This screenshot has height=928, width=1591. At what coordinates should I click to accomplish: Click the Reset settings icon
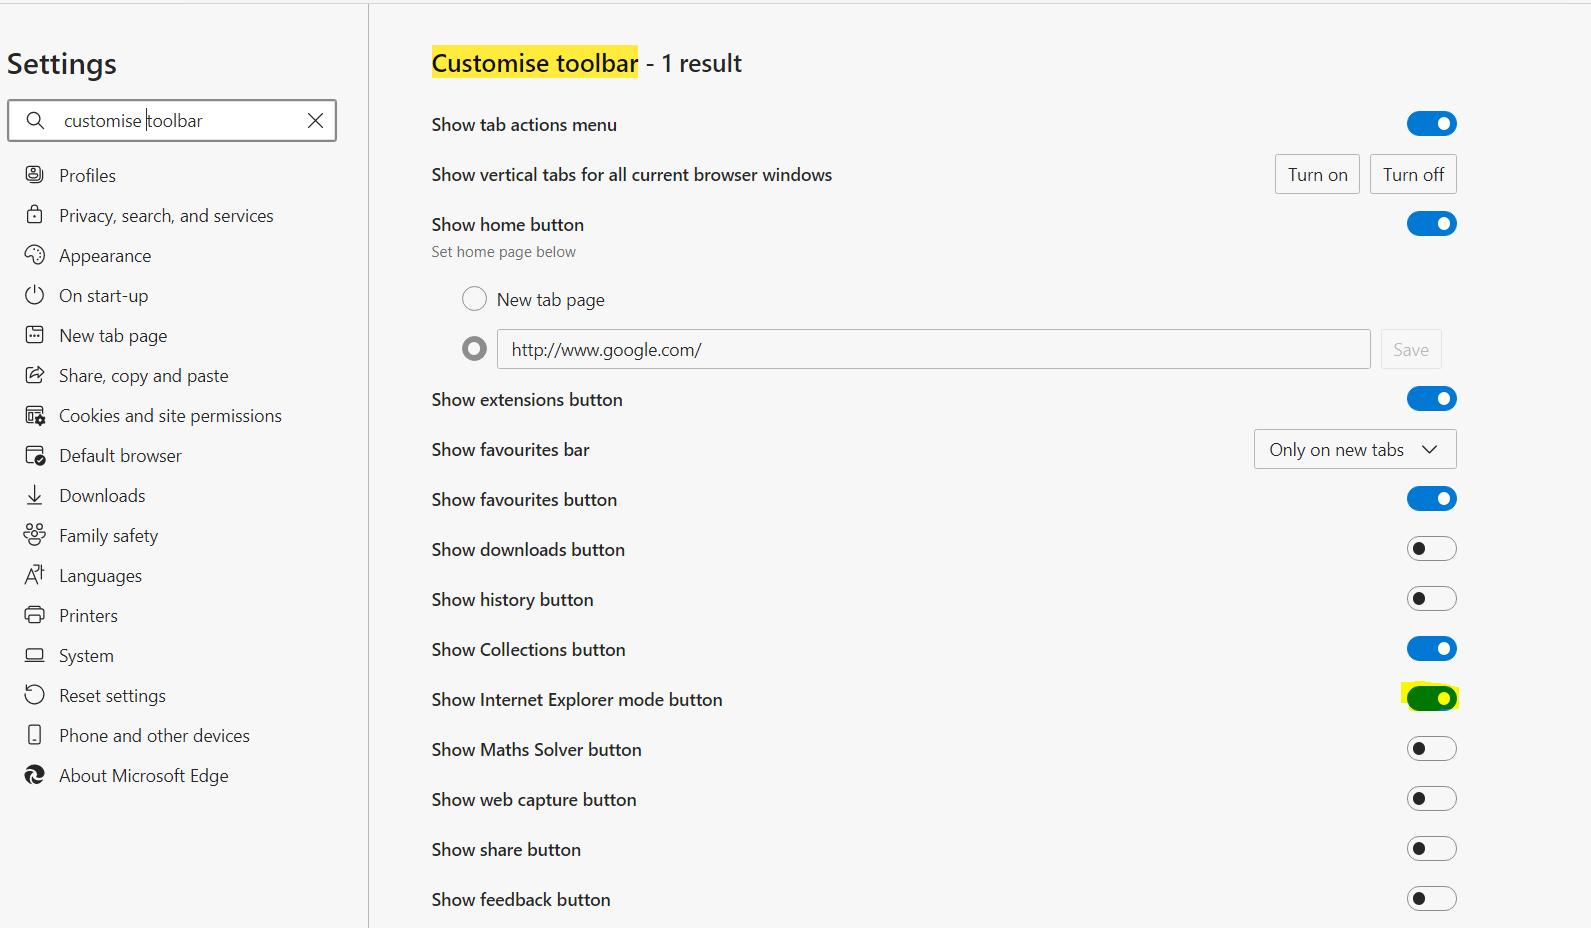coord(35,695)
